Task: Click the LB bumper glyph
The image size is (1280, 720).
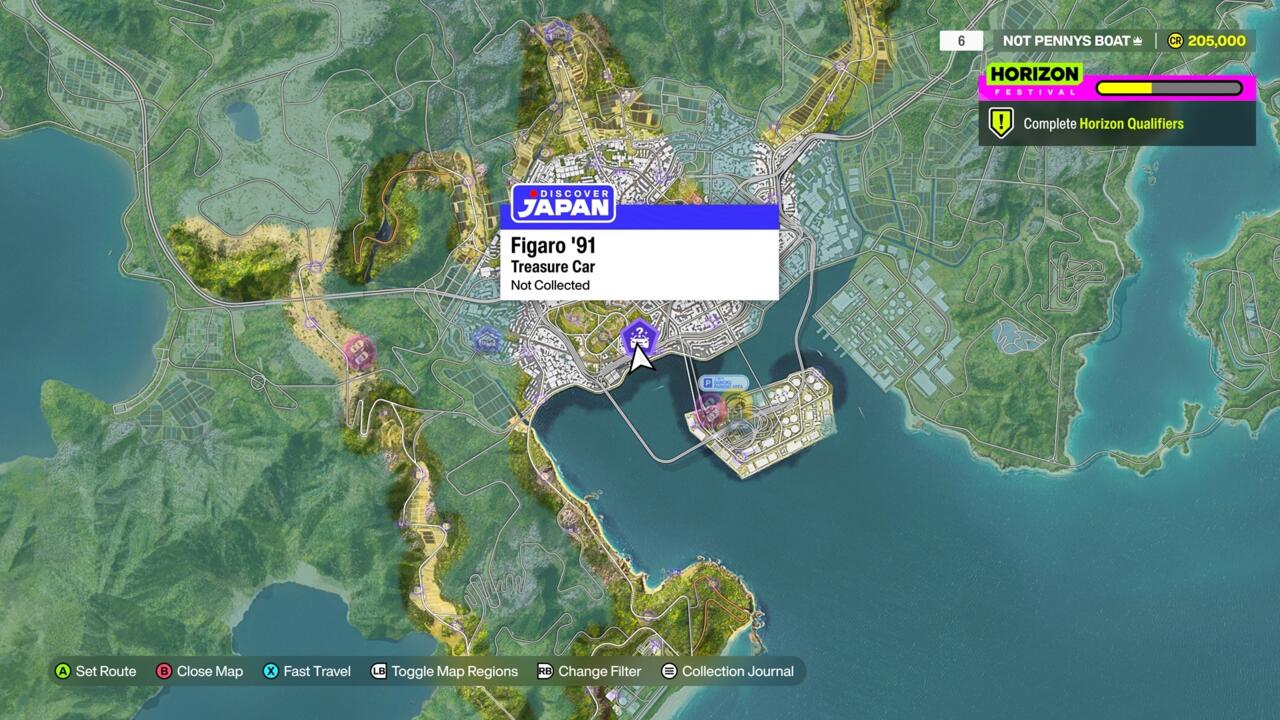Action: pyautogui.click(x=378, y=671)
